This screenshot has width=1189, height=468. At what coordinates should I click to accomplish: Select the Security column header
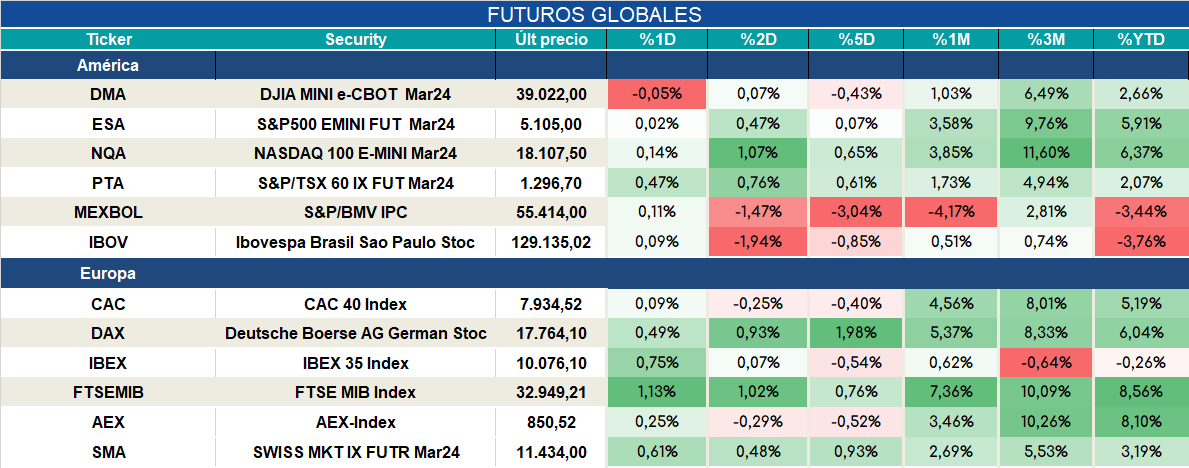pos(356,40)
